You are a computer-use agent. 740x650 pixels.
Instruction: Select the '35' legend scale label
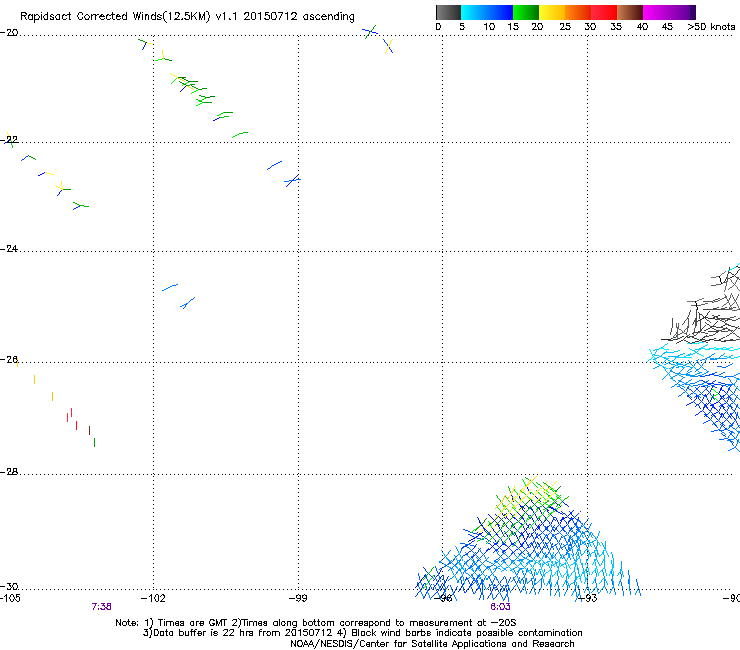(616, 27)
